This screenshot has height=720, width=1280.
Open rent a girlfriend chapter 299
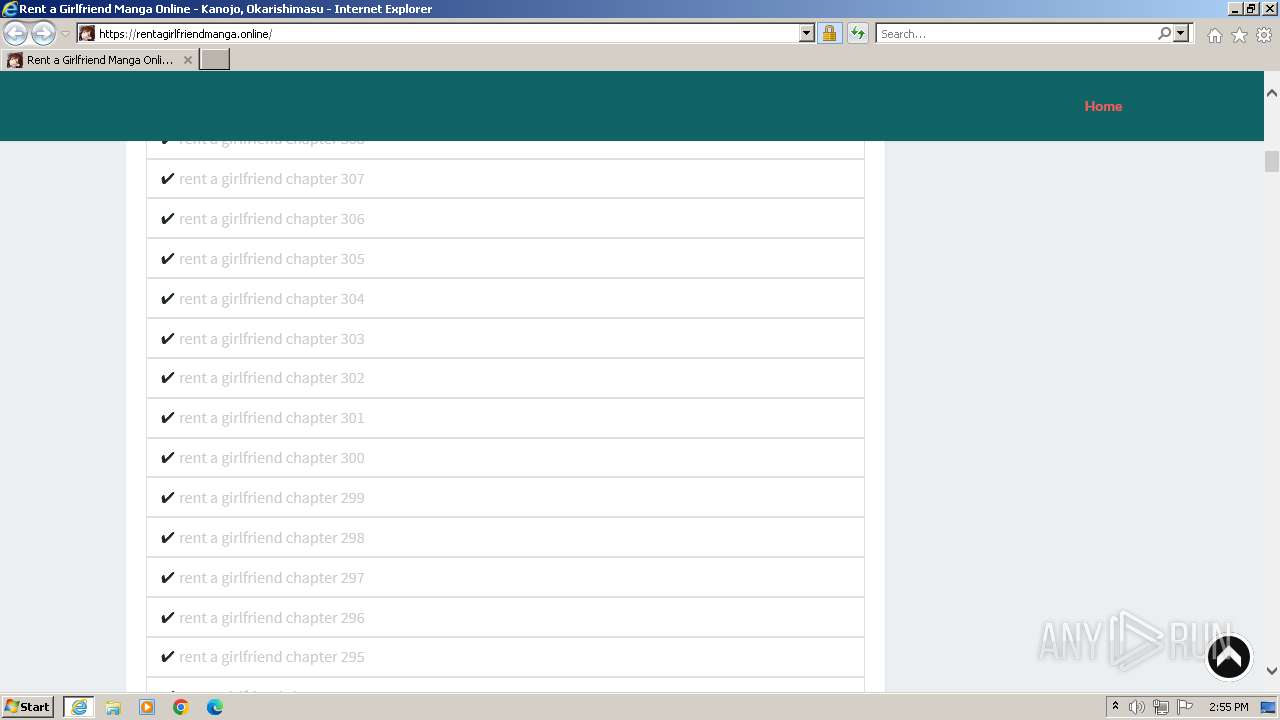tap(271, 498)
